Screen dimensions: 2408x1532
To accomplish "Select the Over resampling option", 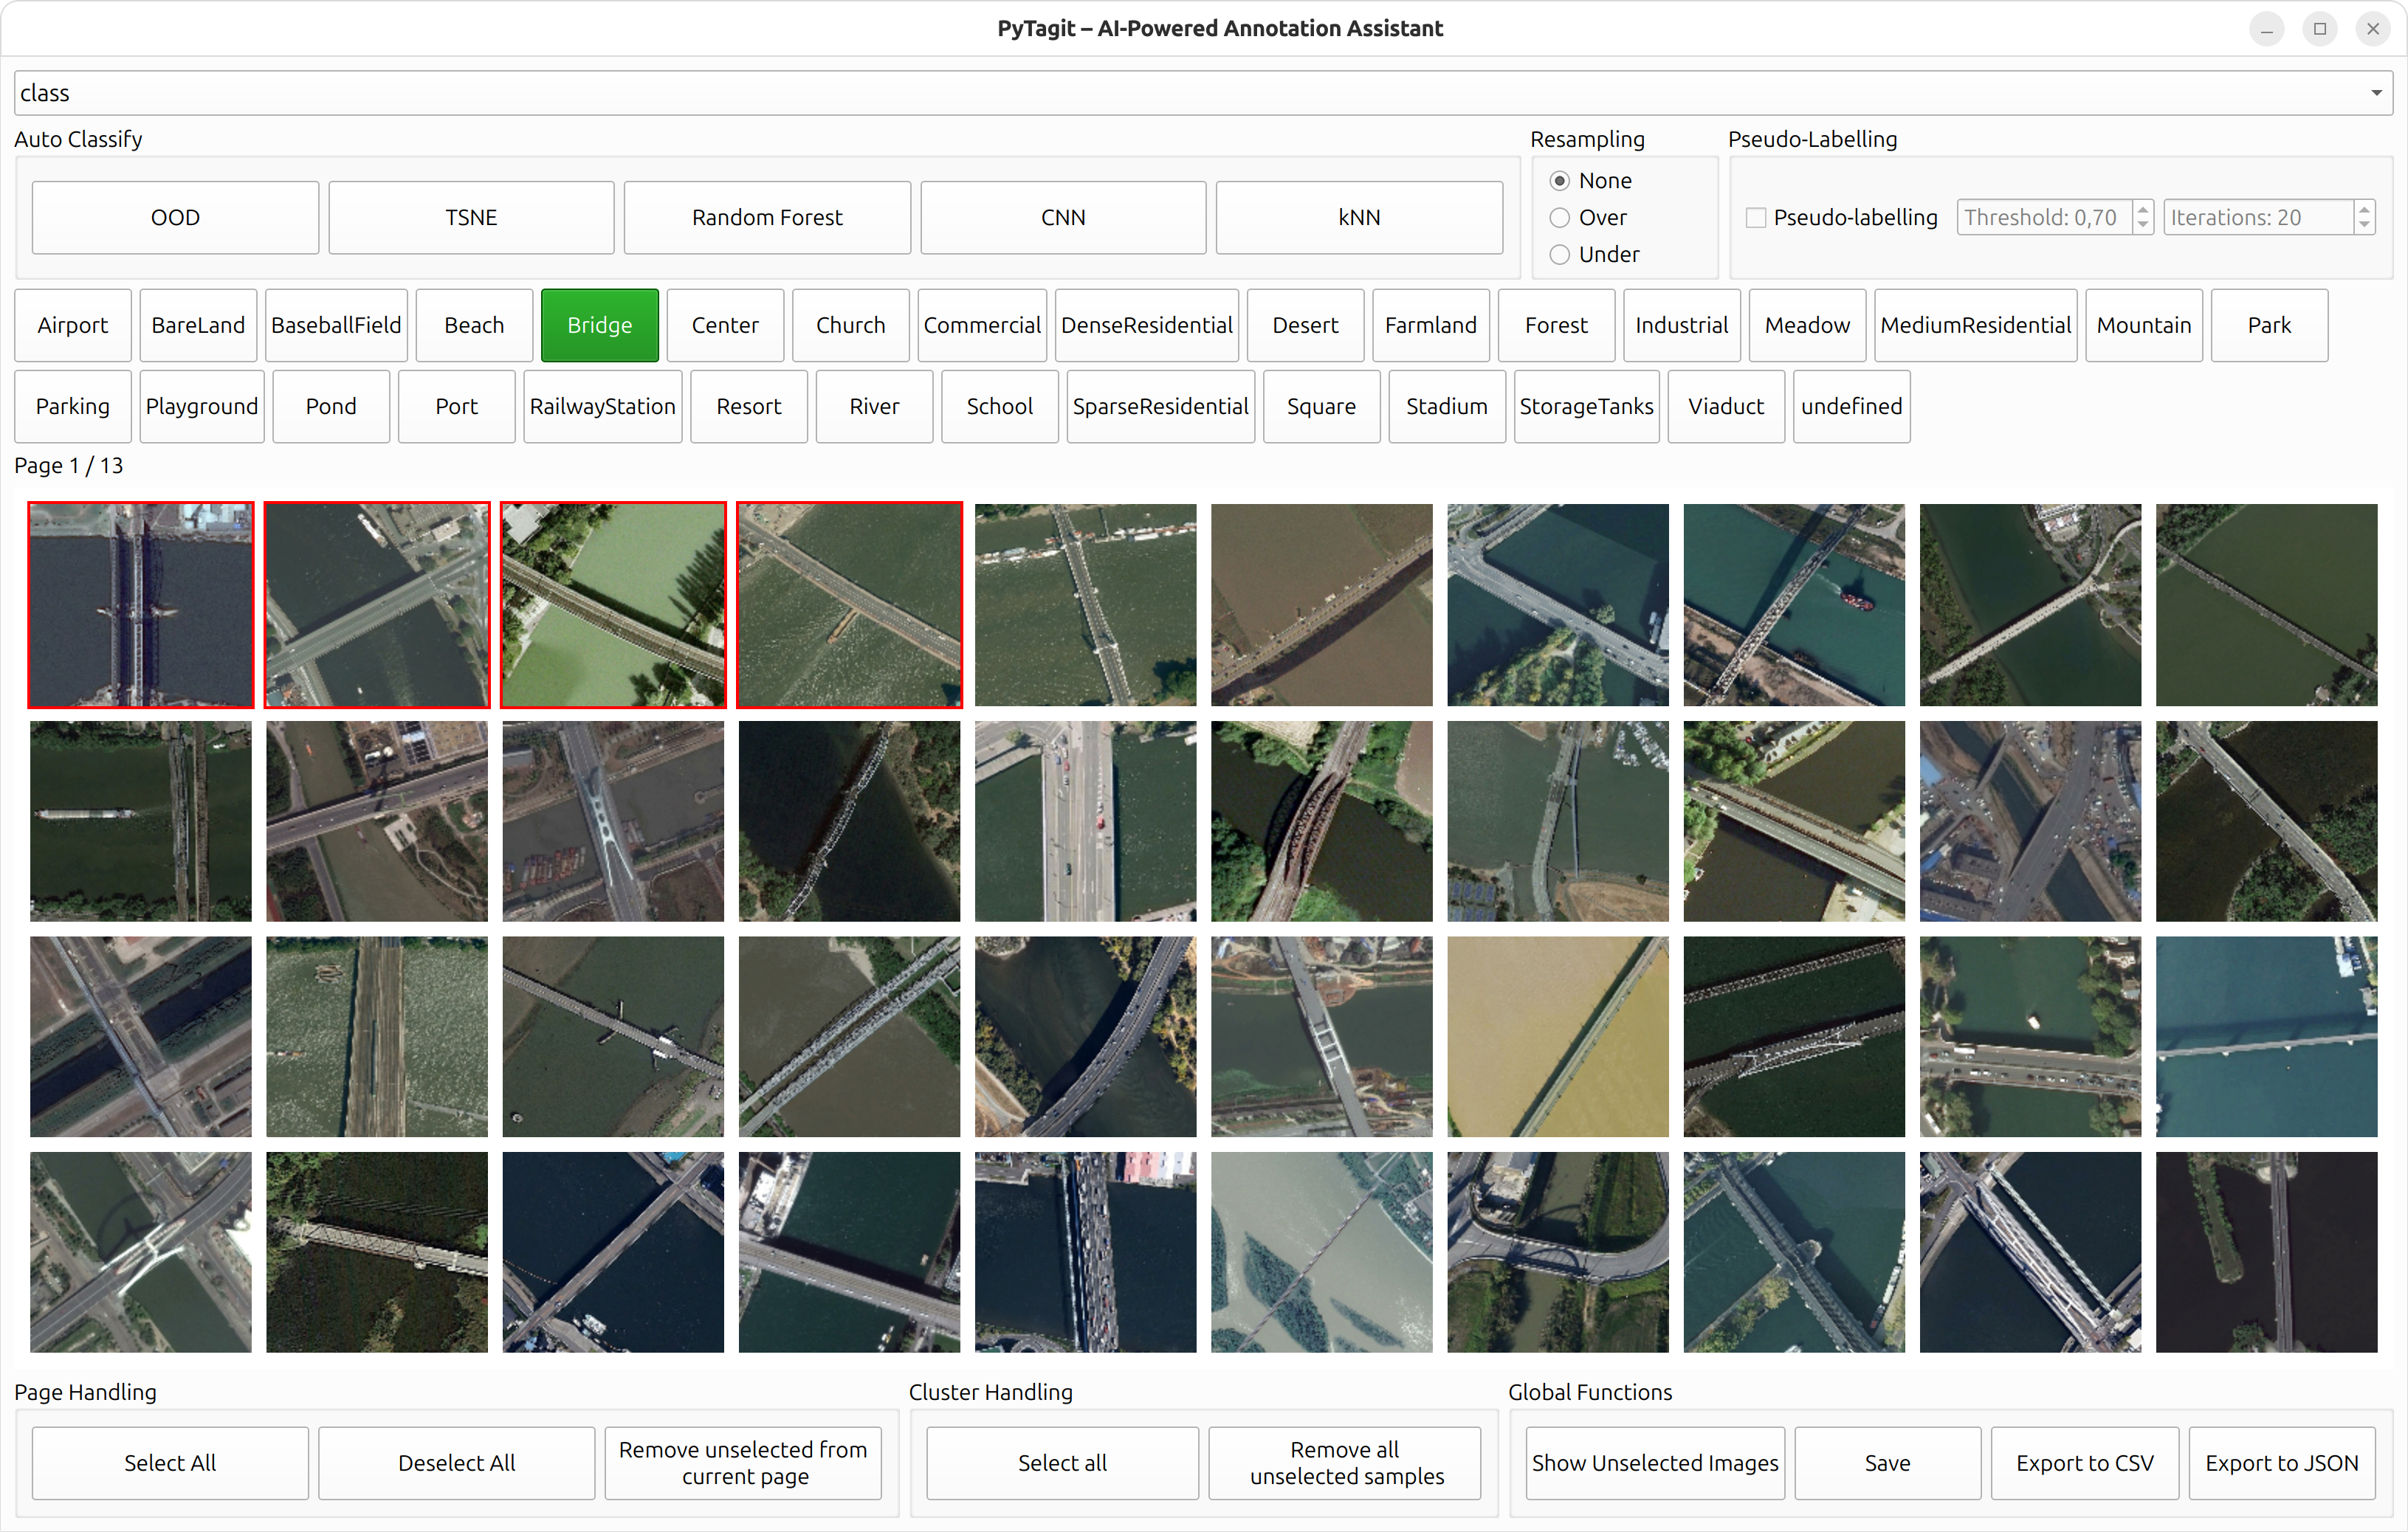I will (x=1560, y=217).
